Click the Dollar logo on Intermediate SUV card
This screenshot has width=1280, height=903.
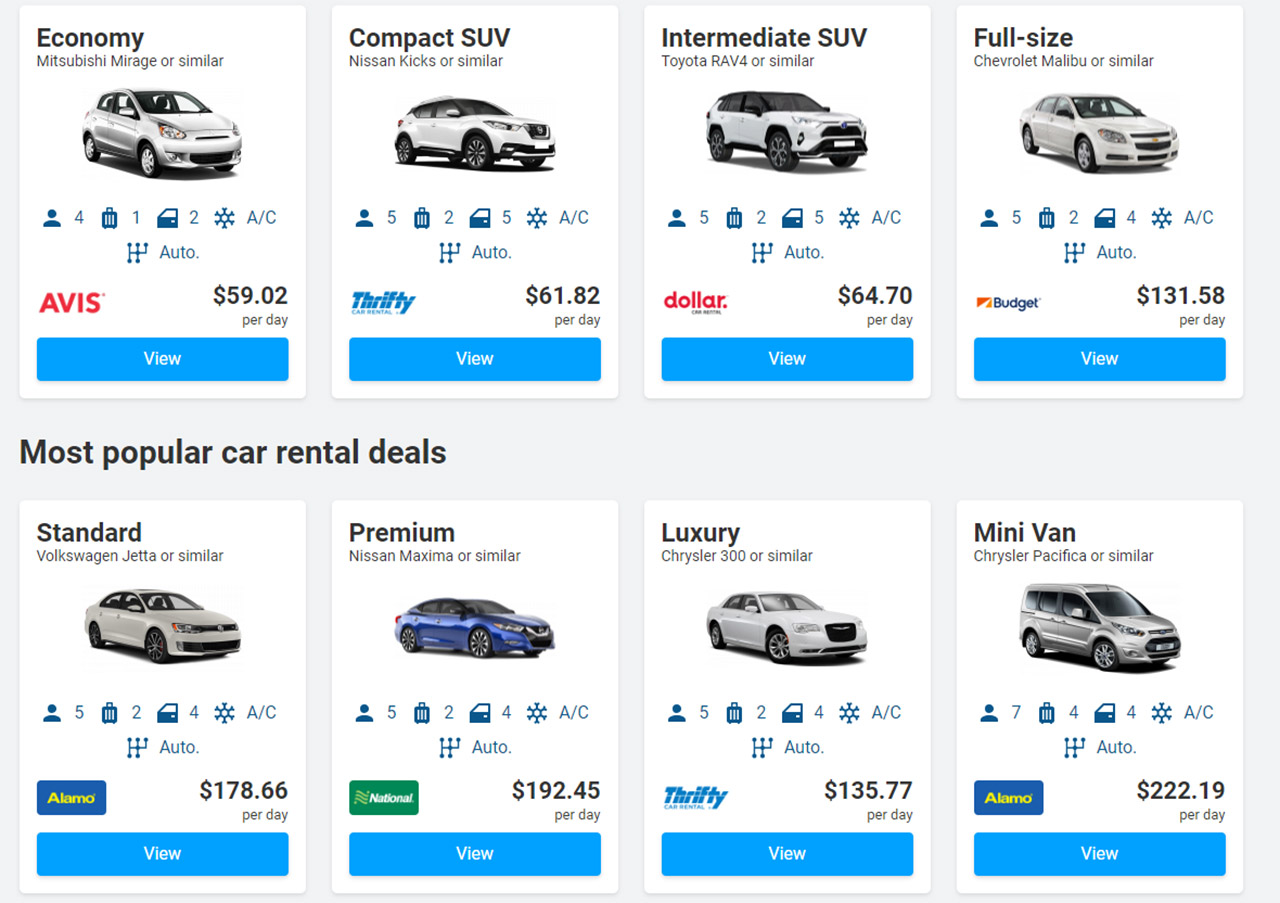695,302
